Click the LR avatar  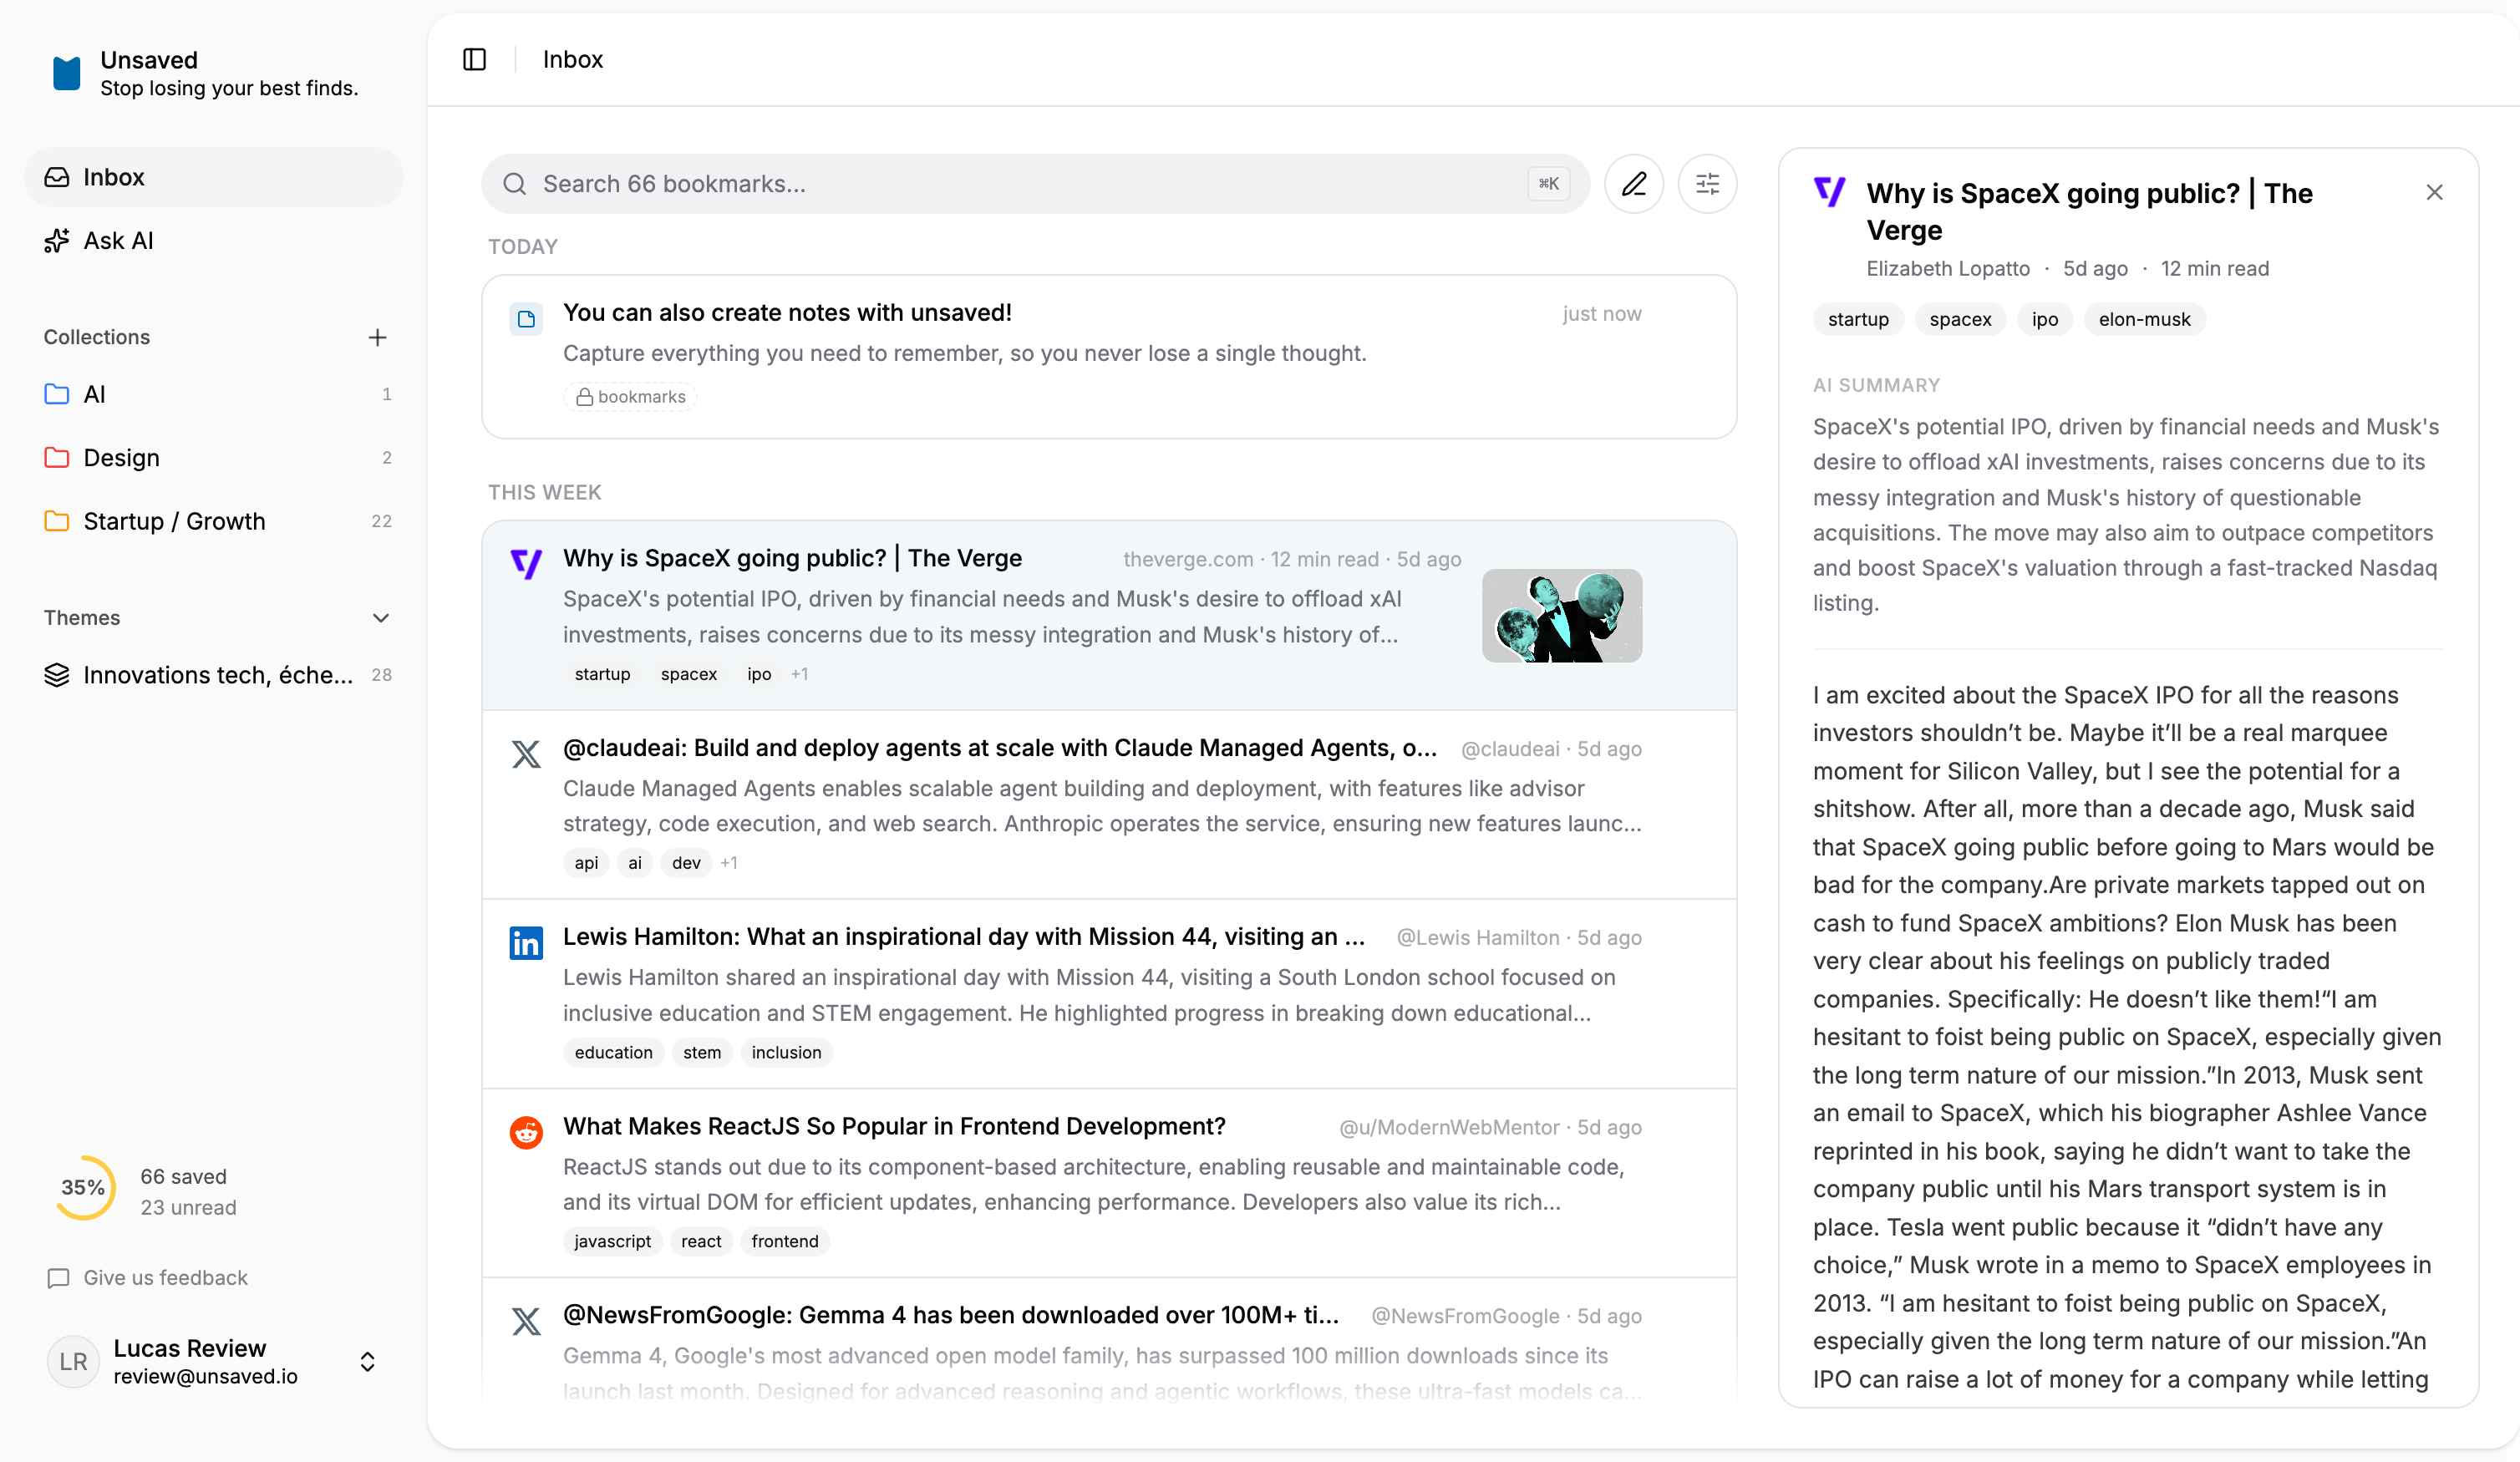click(73, 1362)
